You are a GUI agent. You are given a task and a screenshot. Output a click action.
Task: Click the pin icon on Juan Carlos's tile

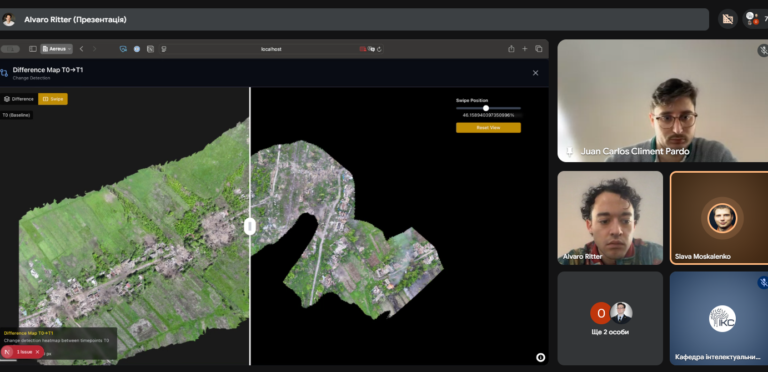(569, 152)
